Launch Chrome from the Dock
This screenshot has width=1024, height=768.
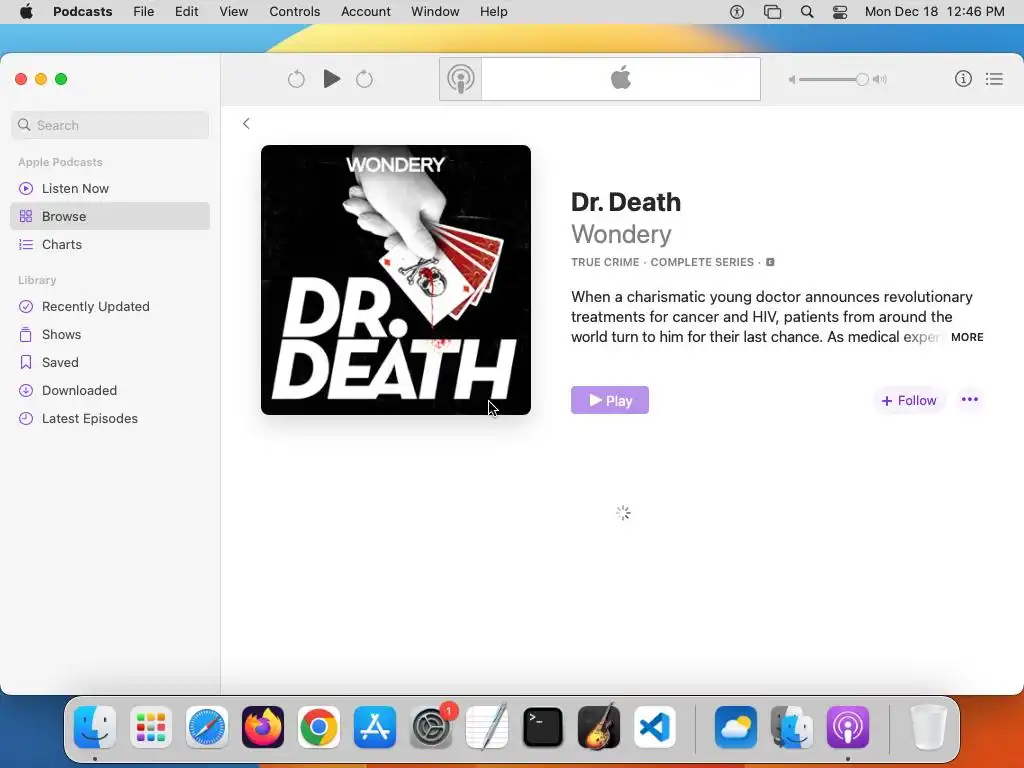[319, 727]
